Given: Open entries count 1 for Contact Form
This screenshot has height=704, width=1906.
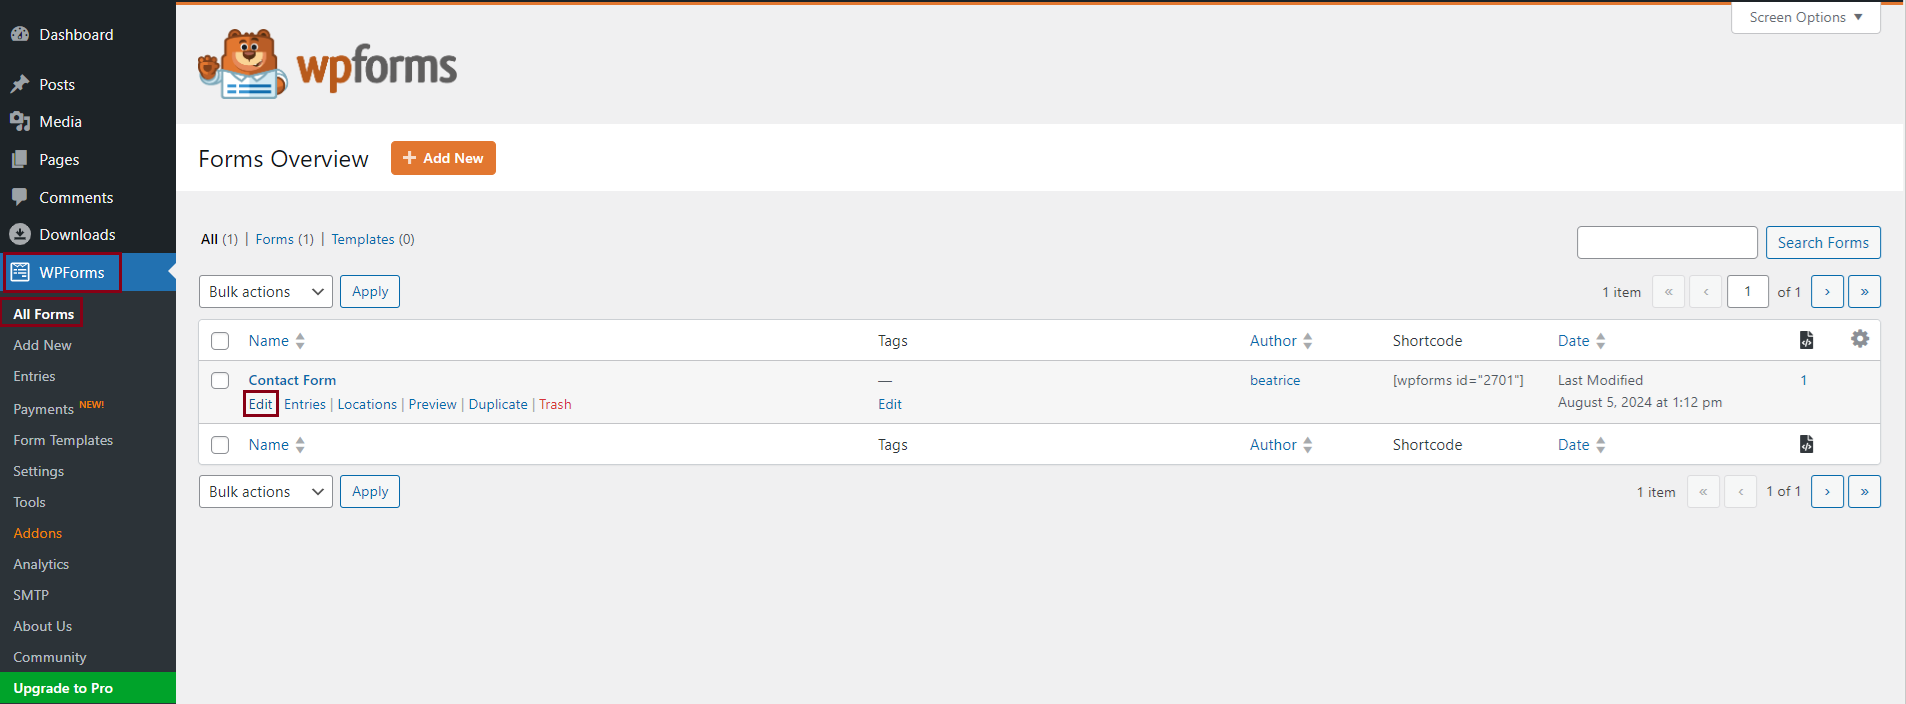Looking at the screenshot, I should click(1804, 380).
